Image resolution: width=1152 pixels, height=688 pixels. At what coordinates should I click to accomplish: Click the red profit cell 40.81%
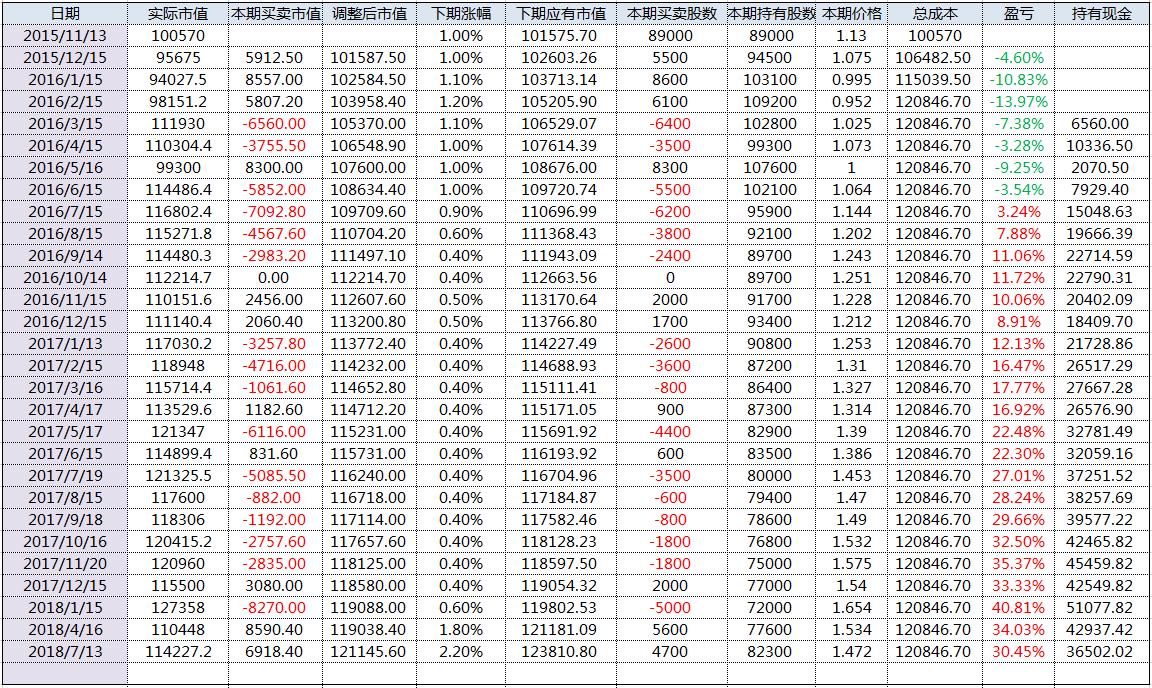coord(1018,608)
